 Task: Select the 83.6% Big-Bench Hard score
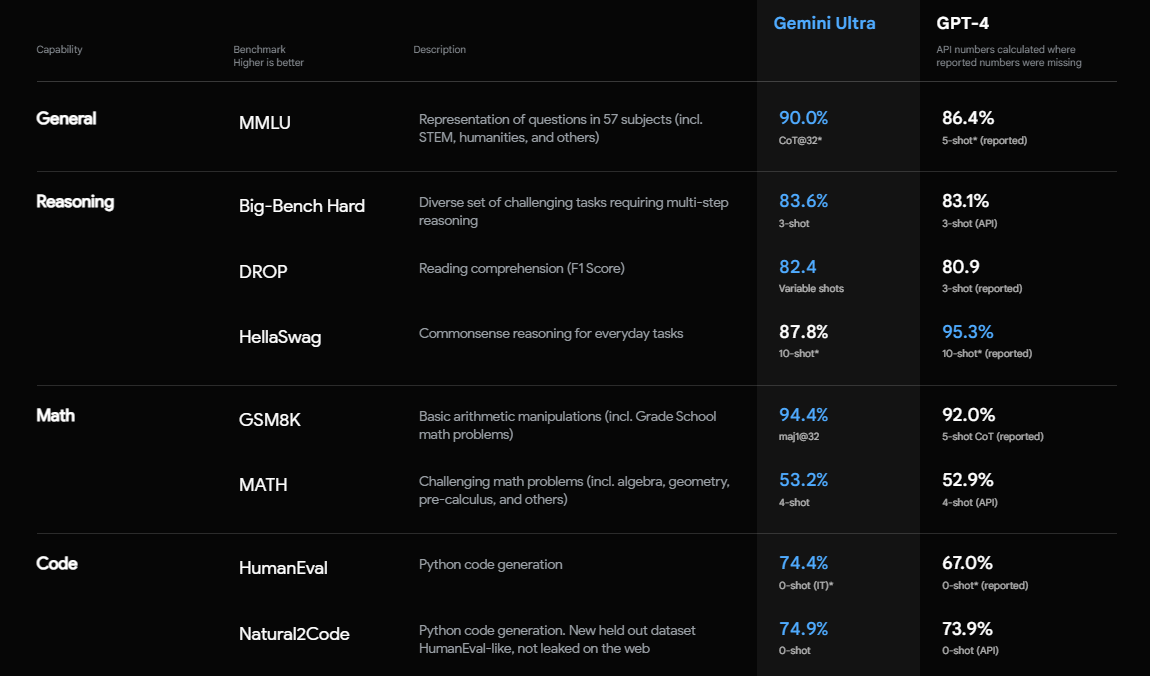[x=803, y=201]
